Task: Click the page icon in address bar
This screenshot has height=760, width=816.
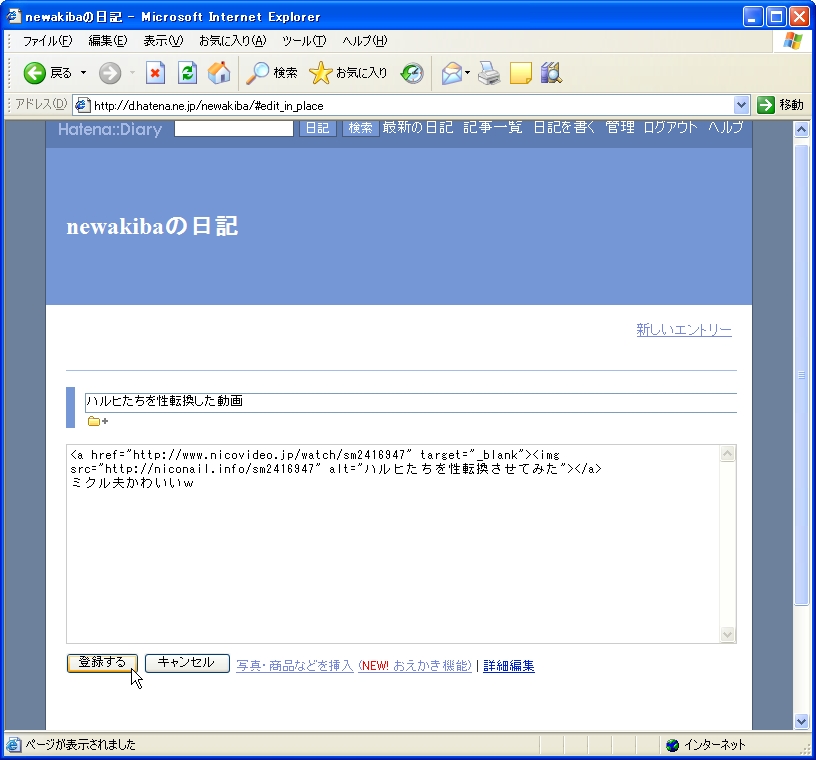Action: [82, 105]
